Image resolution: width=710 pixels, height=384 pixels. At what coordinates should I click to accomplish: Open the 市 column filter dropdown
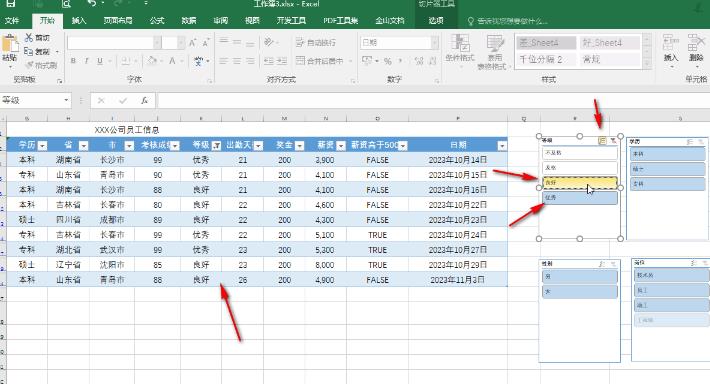click(x=129, y=145)
